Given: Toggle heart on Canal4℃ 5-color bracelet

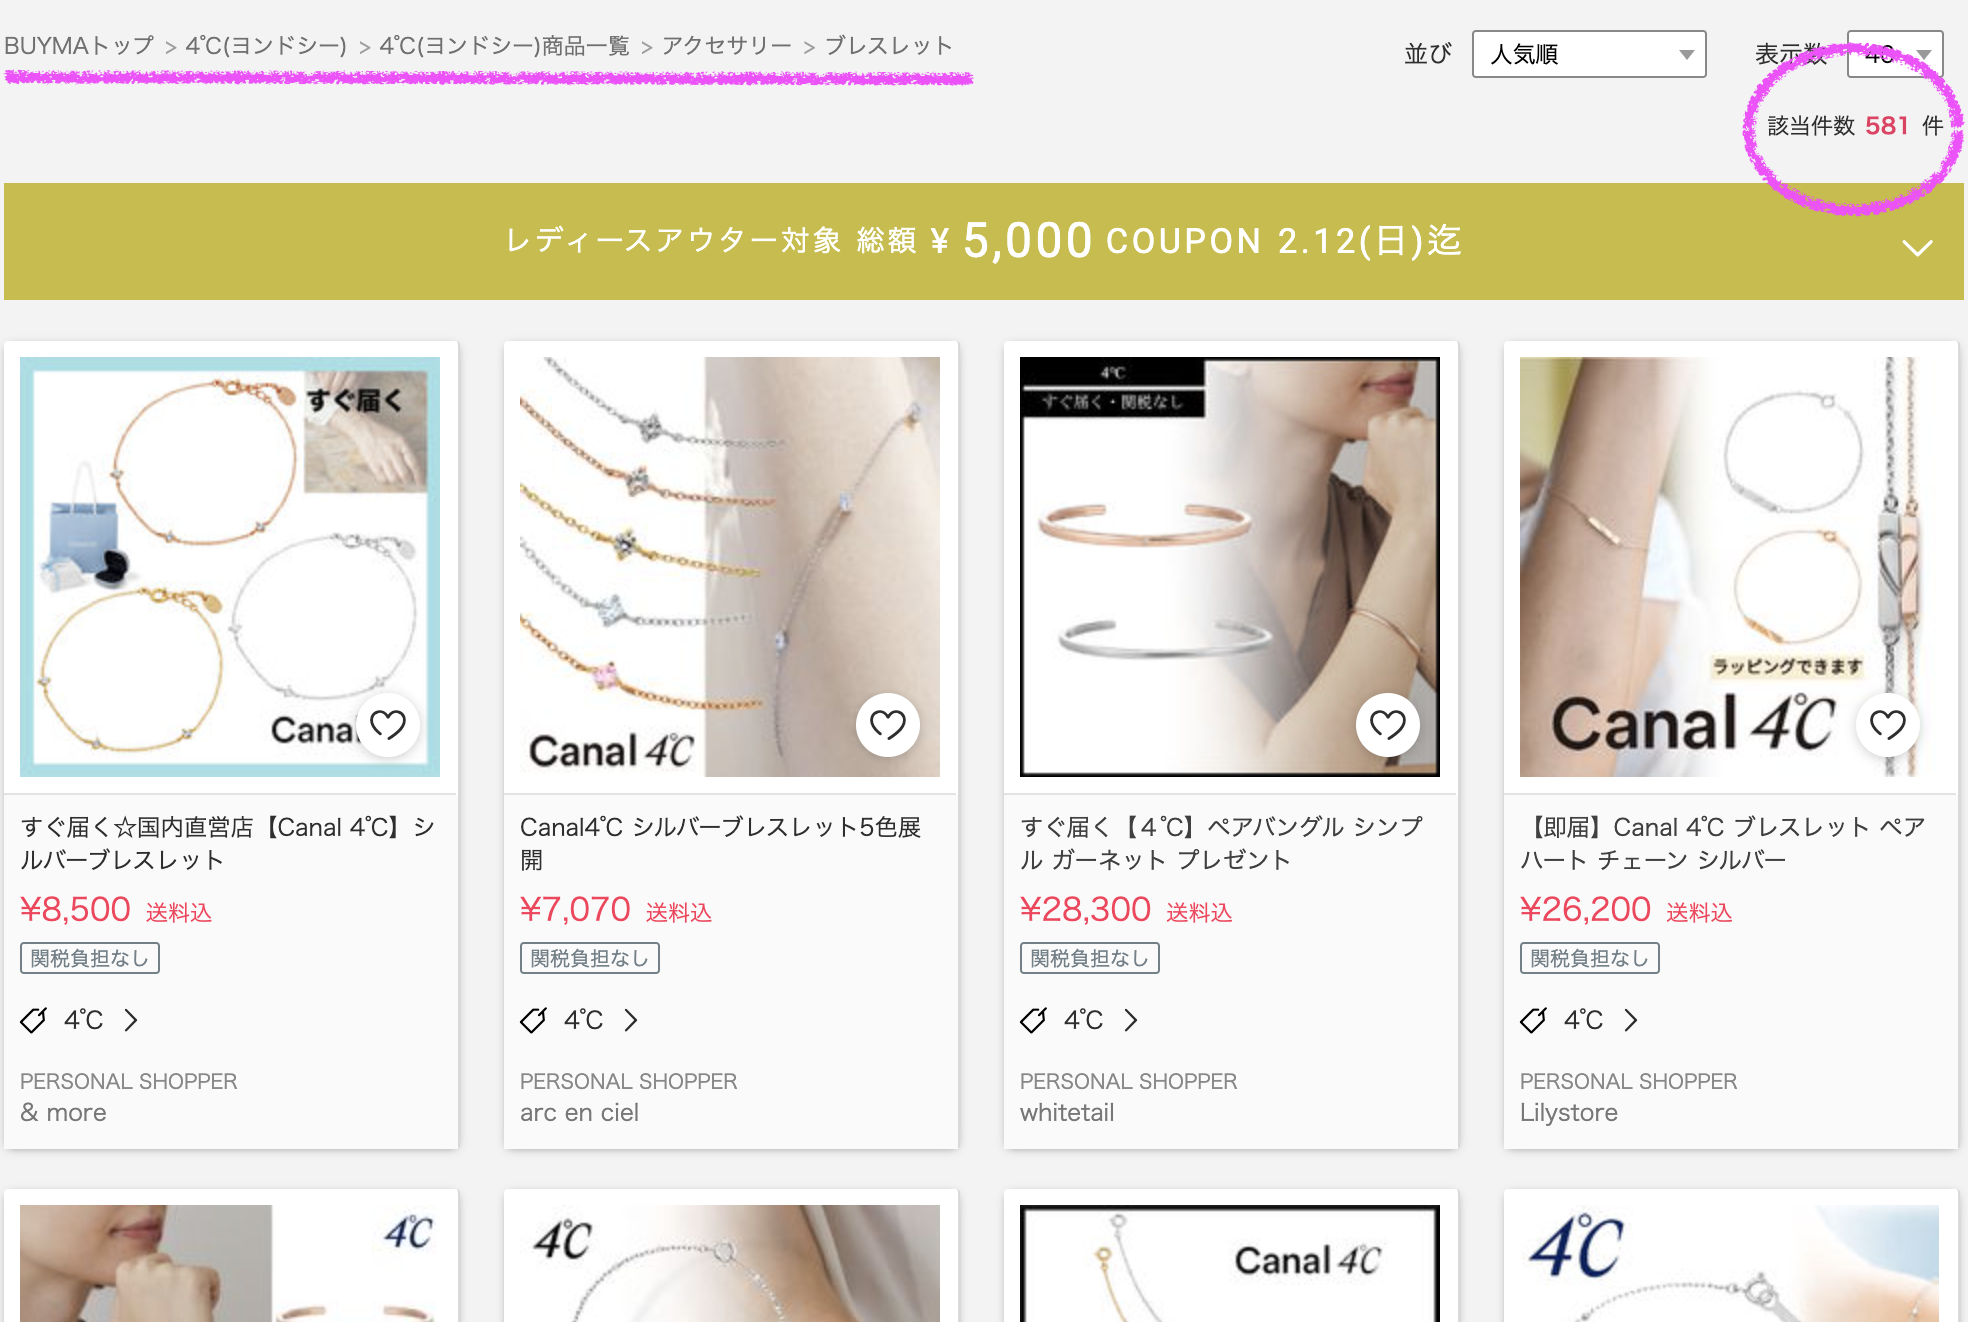Looking at the screenshot, I should point(888,724).
